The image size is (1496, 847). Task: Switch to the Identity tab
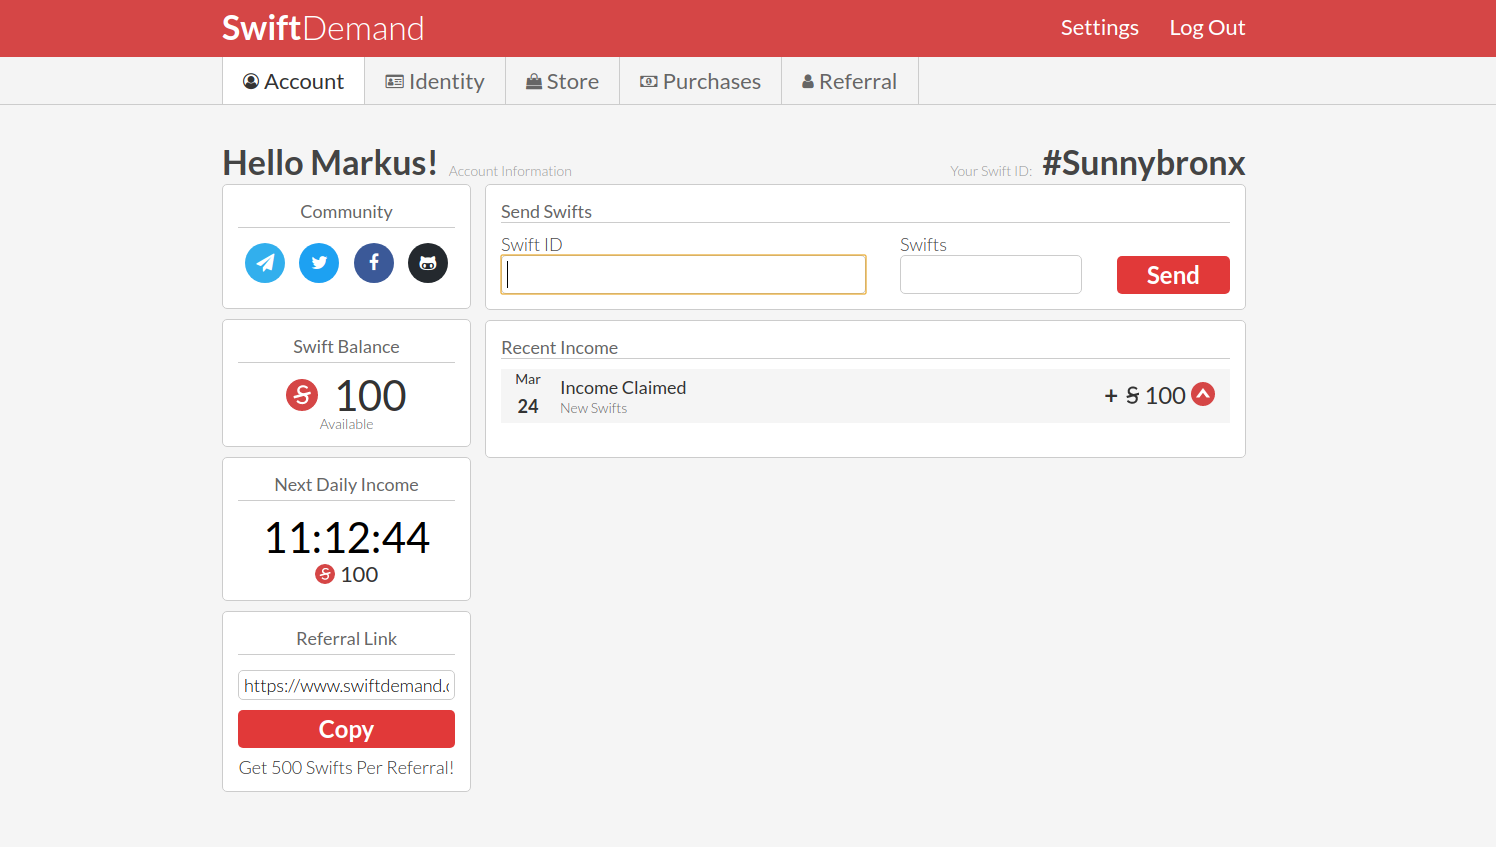(x=435, y=81)
